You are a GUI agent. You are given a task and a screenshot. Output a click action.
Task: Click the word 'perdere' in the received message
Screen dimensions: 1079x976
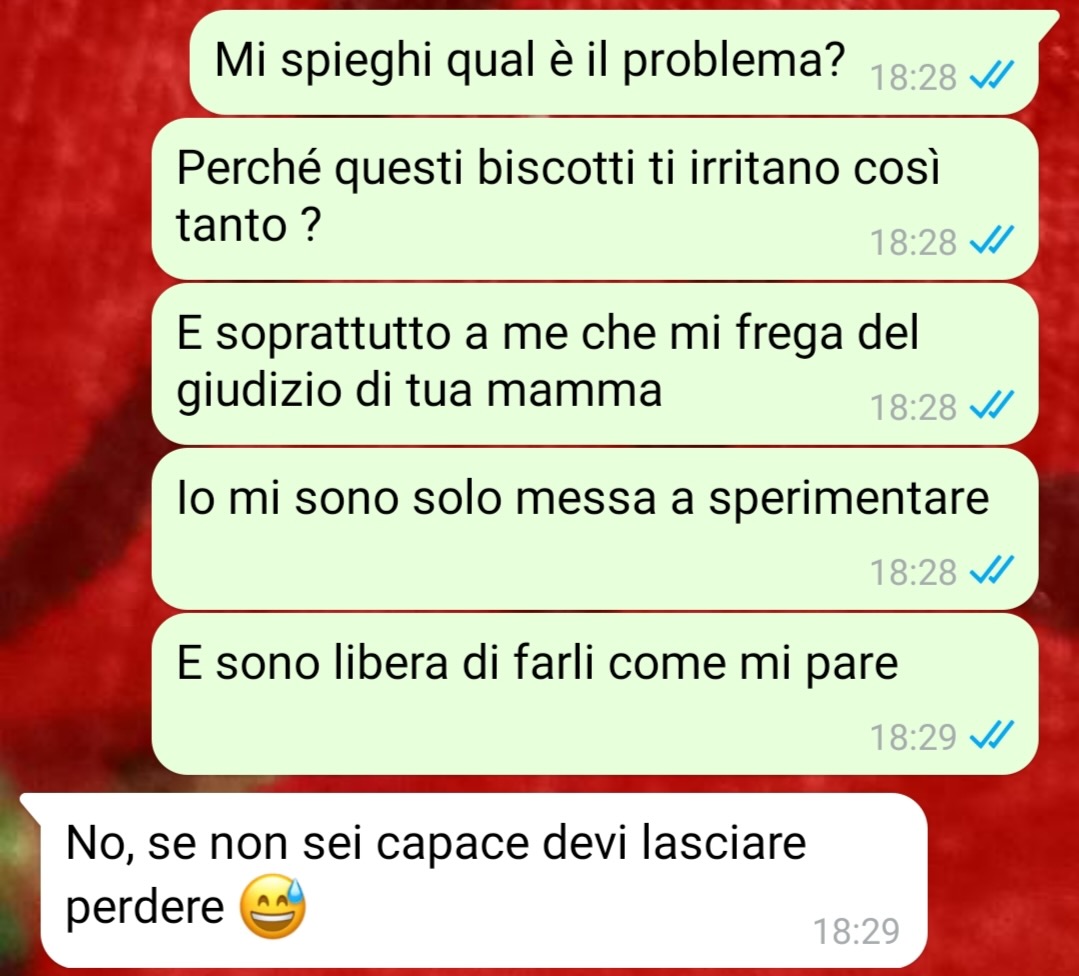[145, 909]
